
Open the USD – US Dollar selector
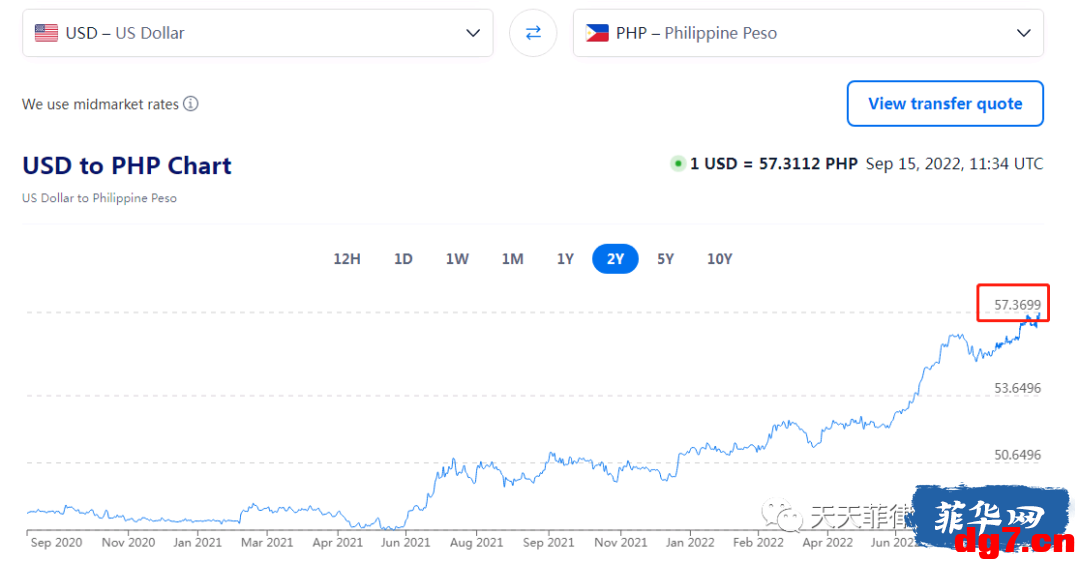258,33
